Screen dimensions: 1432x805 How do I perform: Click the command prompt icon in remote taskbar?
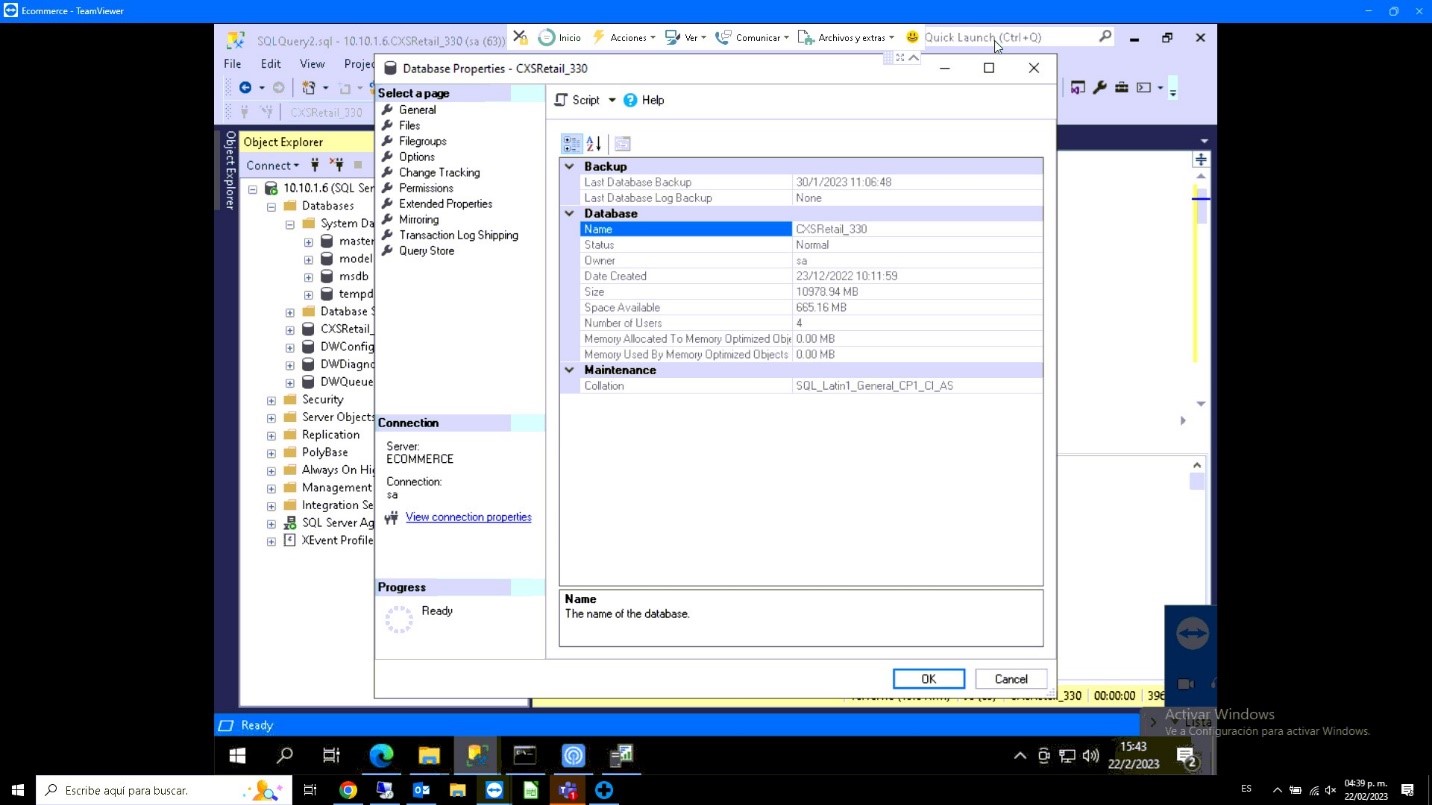[x=525, y=756]
